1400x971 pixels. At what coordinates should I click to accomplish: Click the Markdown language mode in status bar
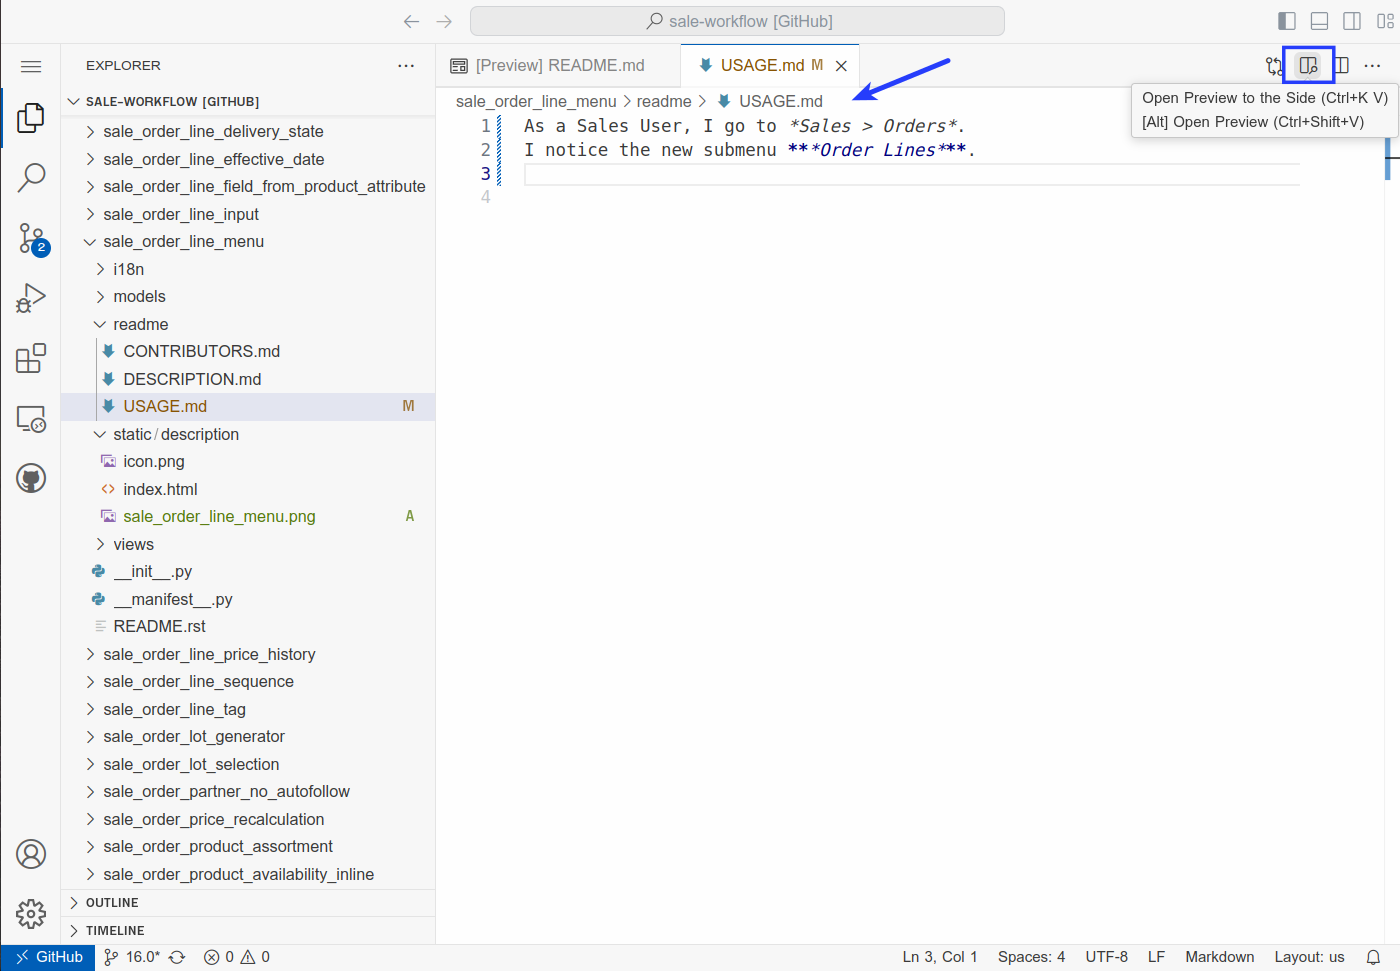pyautogui.click(x=1219, y=957)
